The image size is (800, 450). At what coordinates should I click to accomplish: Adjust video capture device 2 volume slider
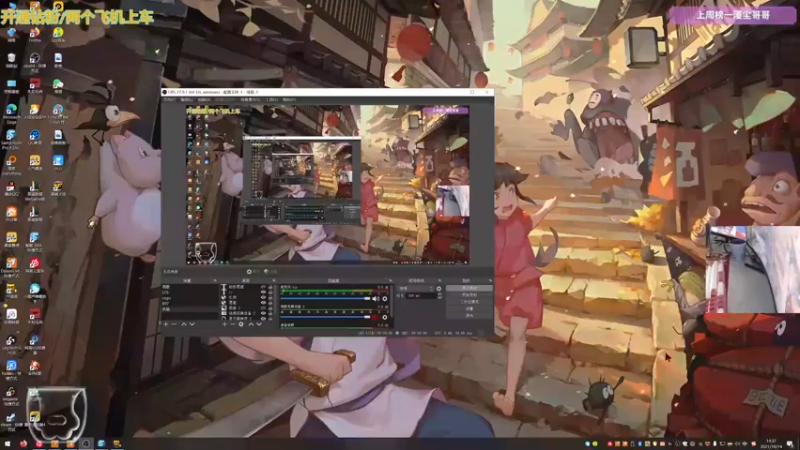click(325, 317)
